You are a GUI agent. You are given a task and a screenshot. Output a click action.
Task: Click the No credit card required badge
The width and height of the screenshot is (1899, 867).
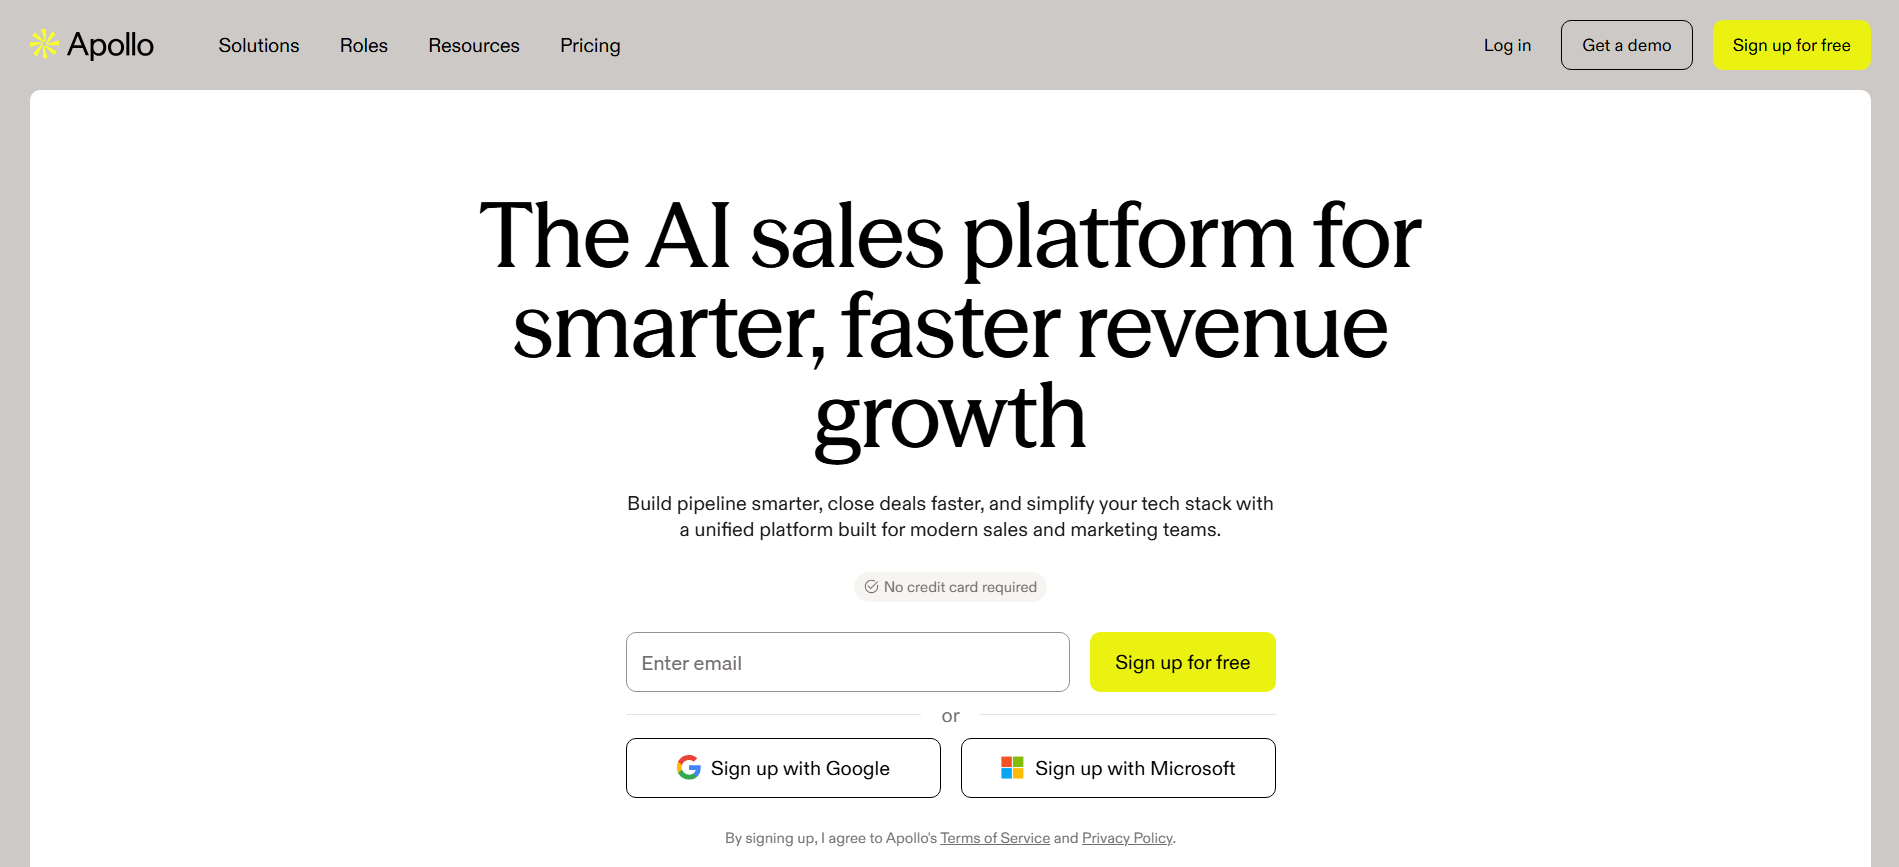(x=950, y=587)
